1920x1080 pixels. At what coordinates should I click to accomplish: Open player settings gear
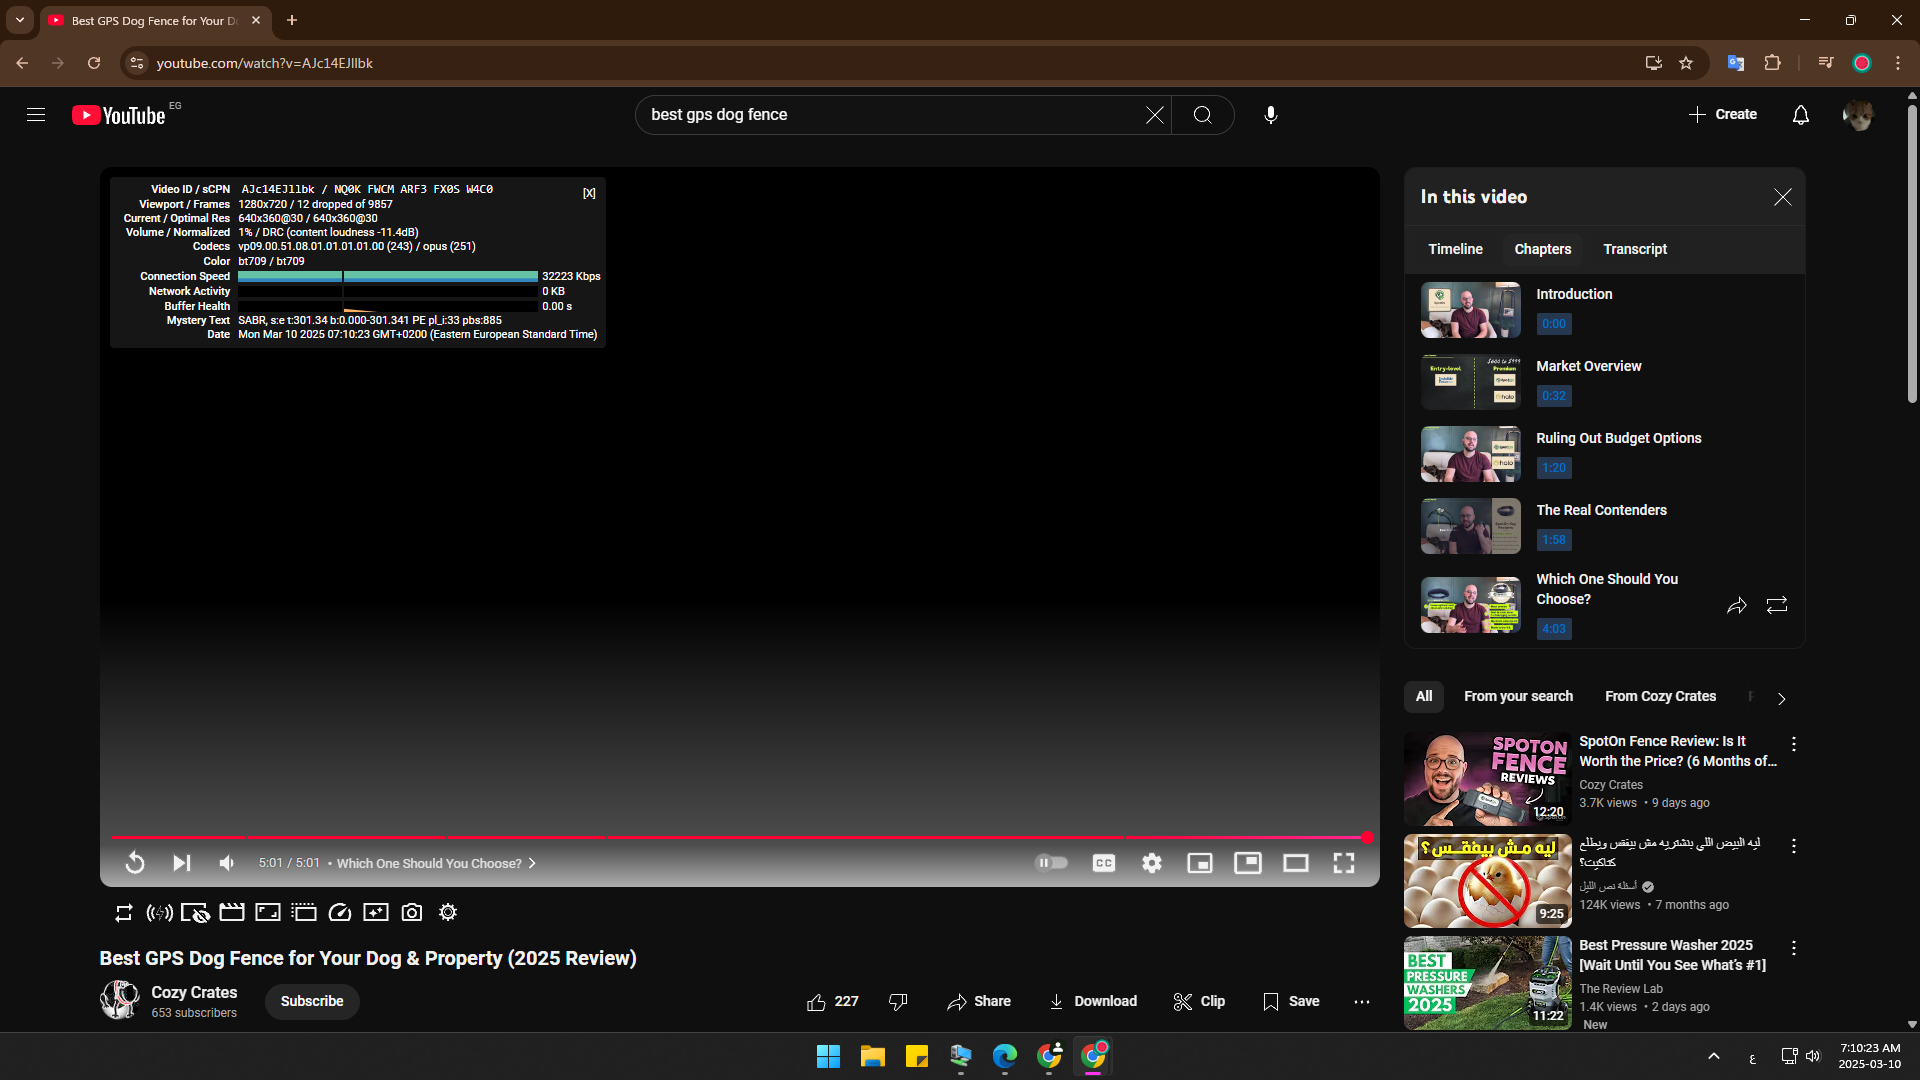tap(1152, 863)
